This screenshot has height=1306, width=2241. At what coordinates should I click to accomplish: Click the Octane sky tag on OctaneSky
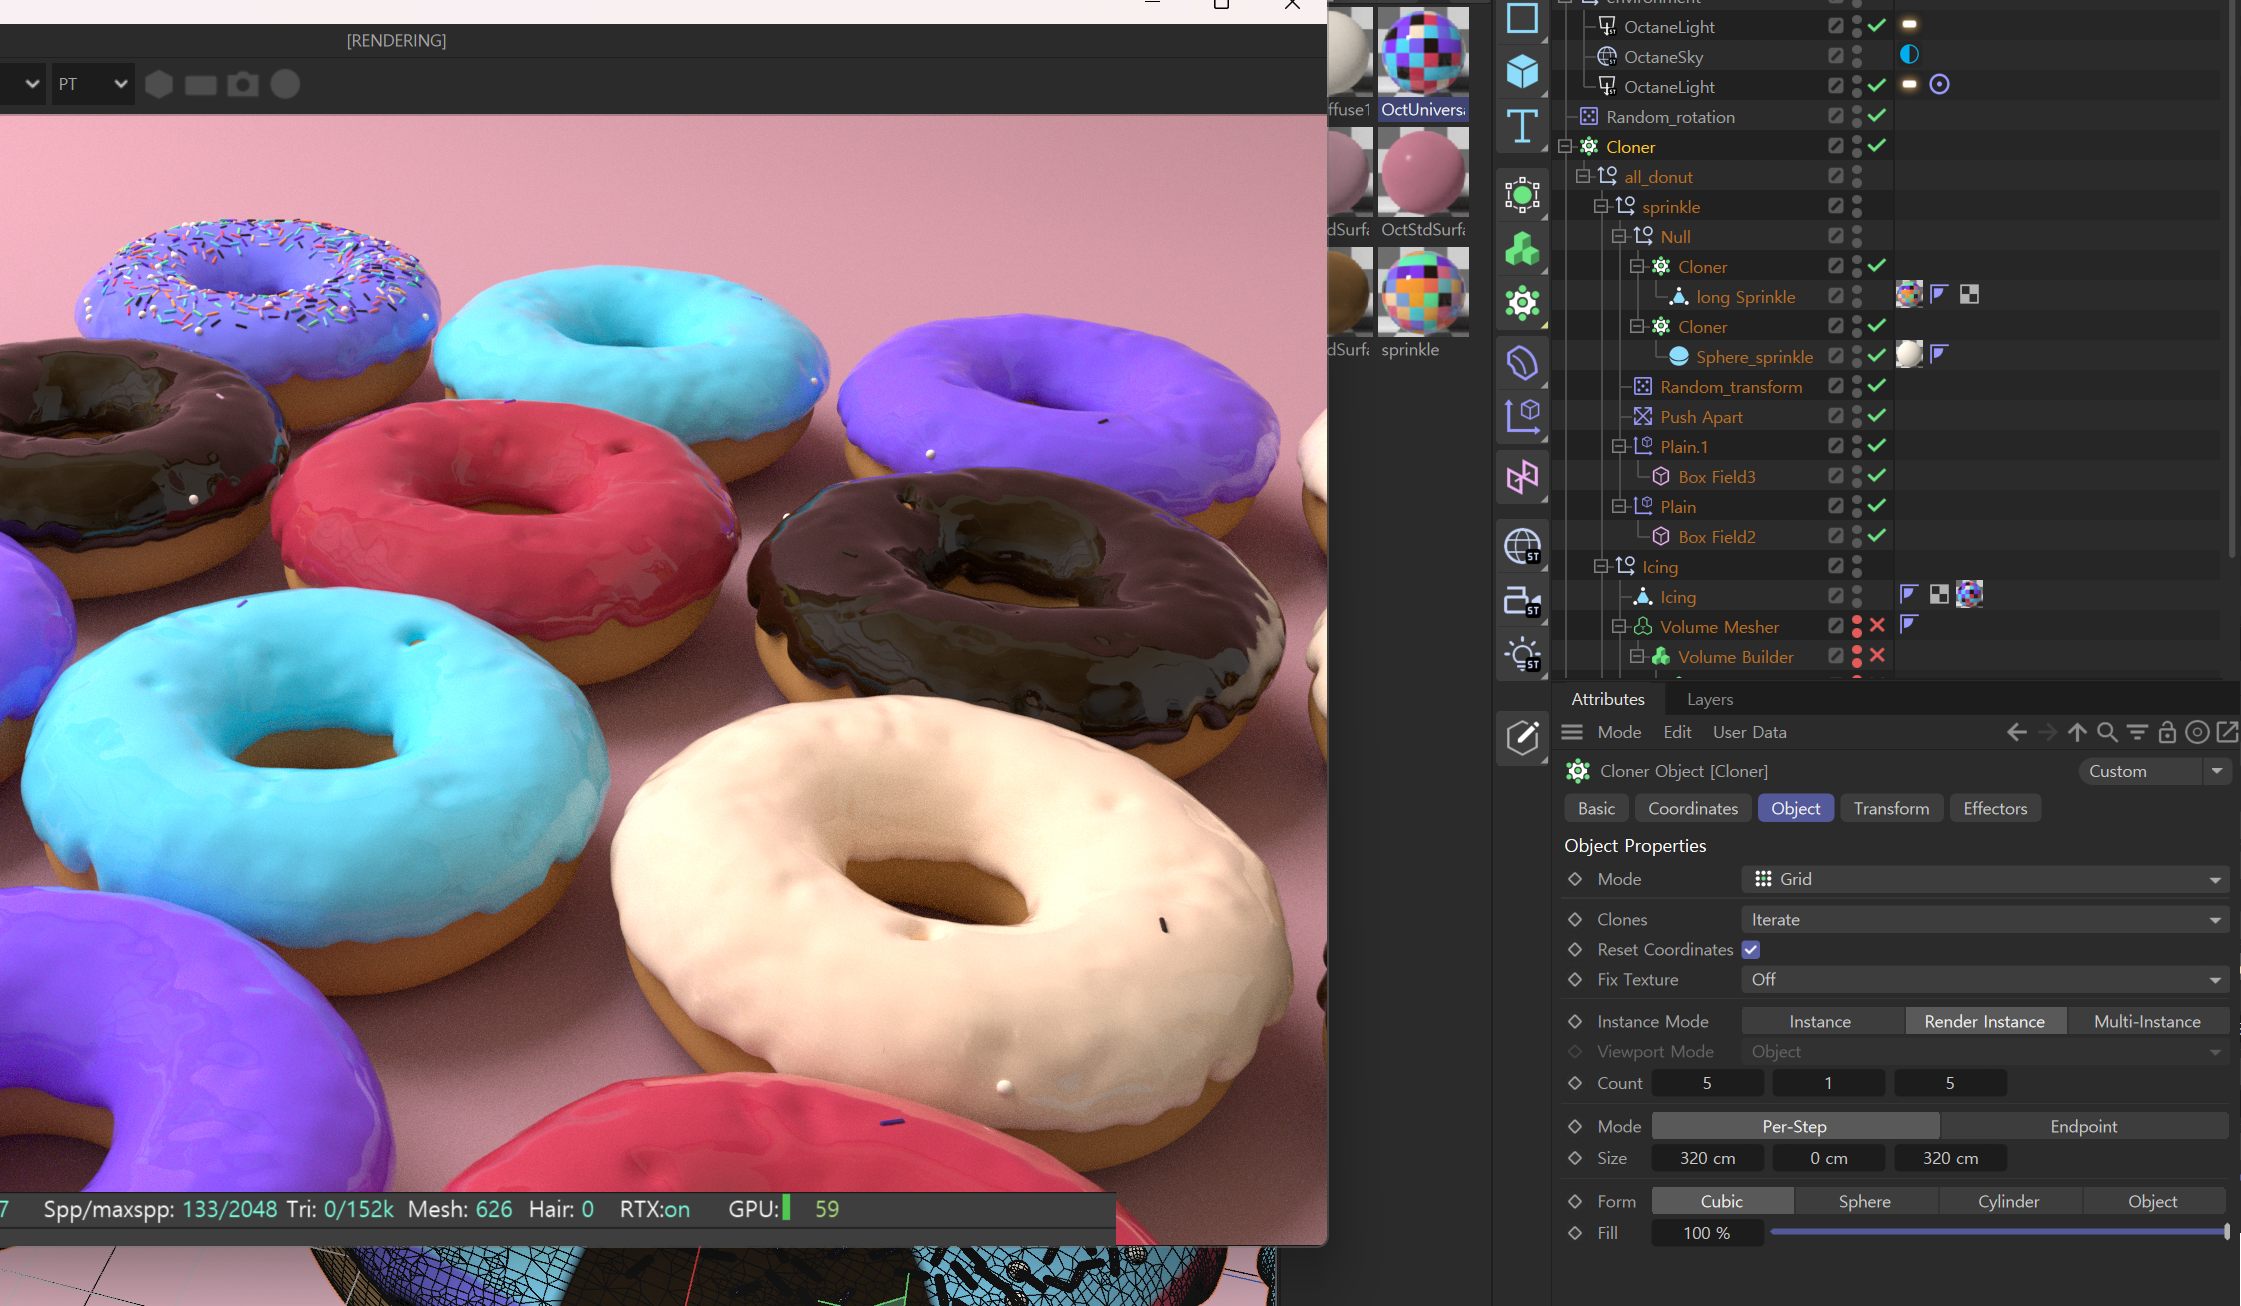[x=1909, y=55]
